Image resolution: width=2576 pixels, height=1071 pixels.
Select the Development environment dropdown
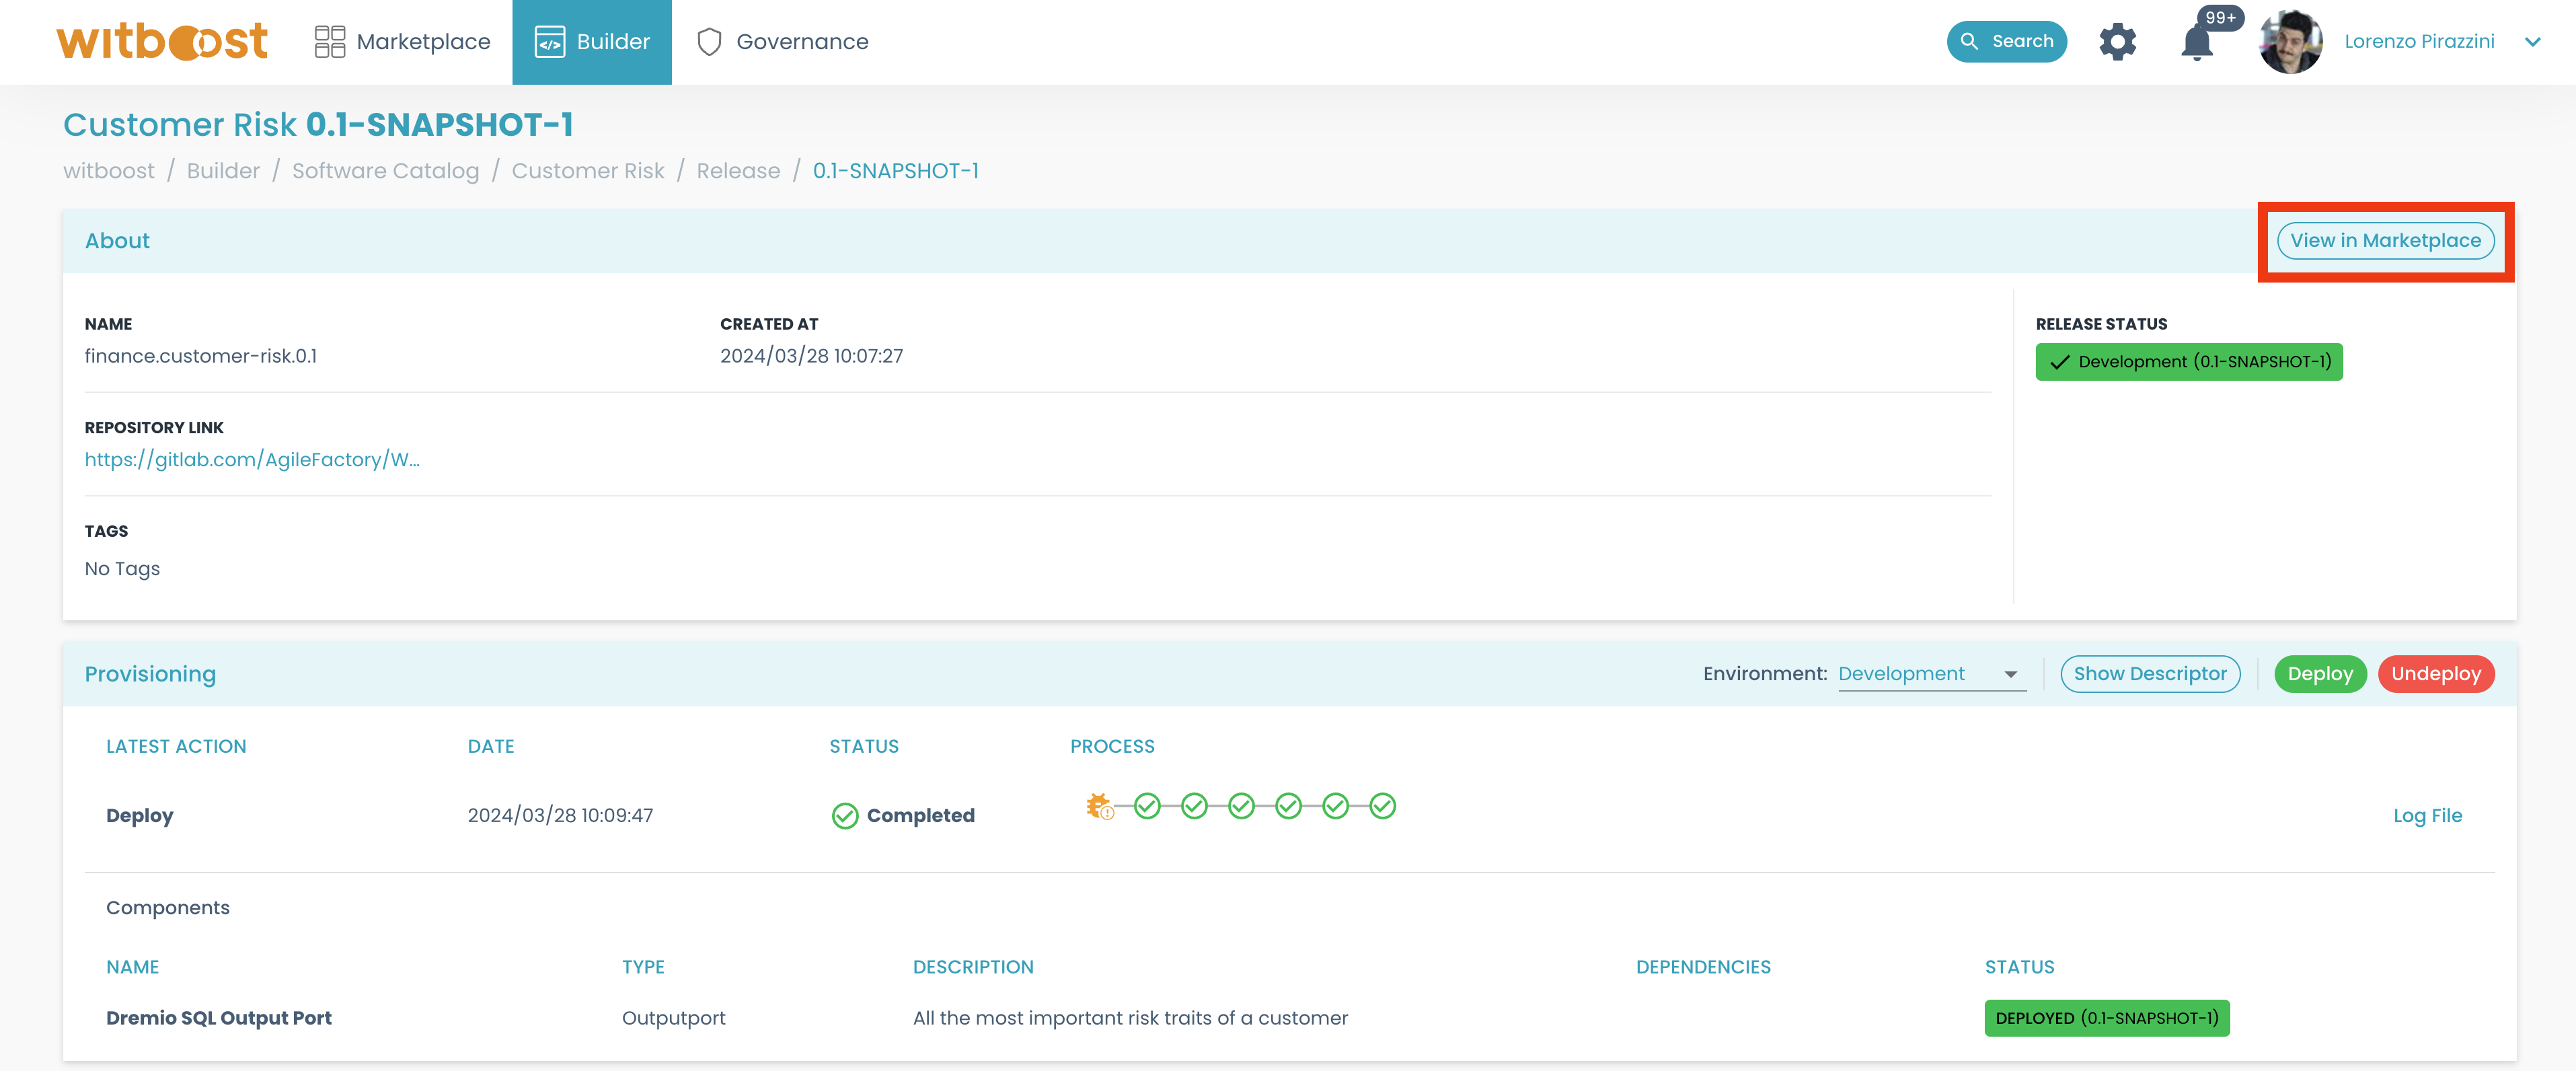click(1930, 673)
